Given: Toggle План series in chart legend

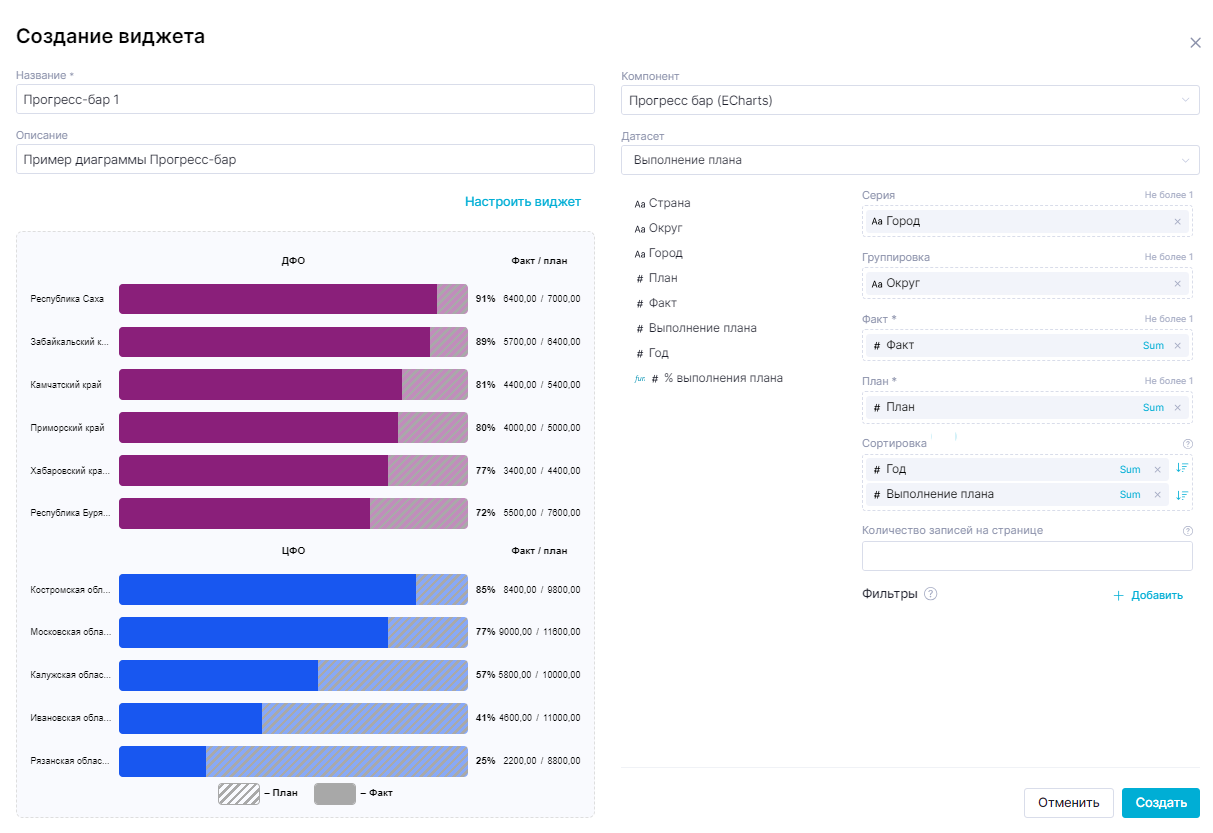Looking at the screenshot, I should coord(257,793).
